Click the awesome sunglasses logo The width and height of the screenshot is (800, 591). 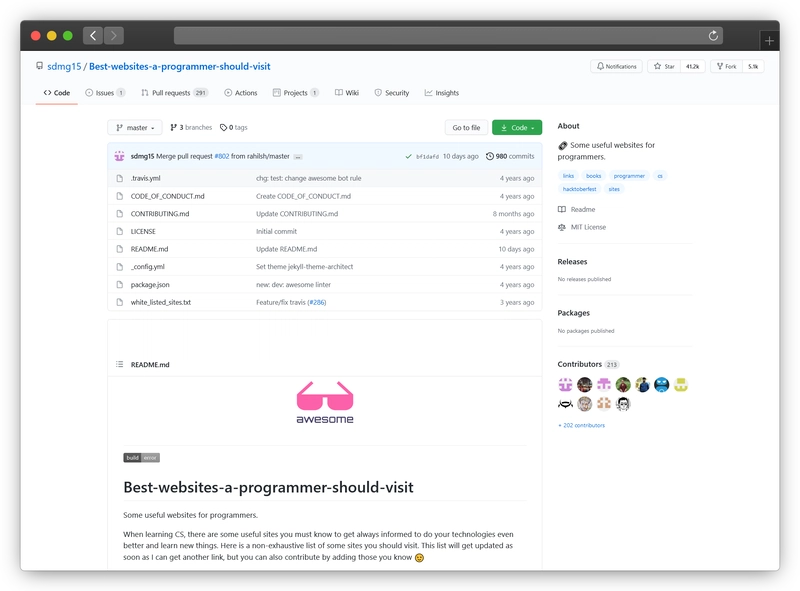click(x=325, y=402)
